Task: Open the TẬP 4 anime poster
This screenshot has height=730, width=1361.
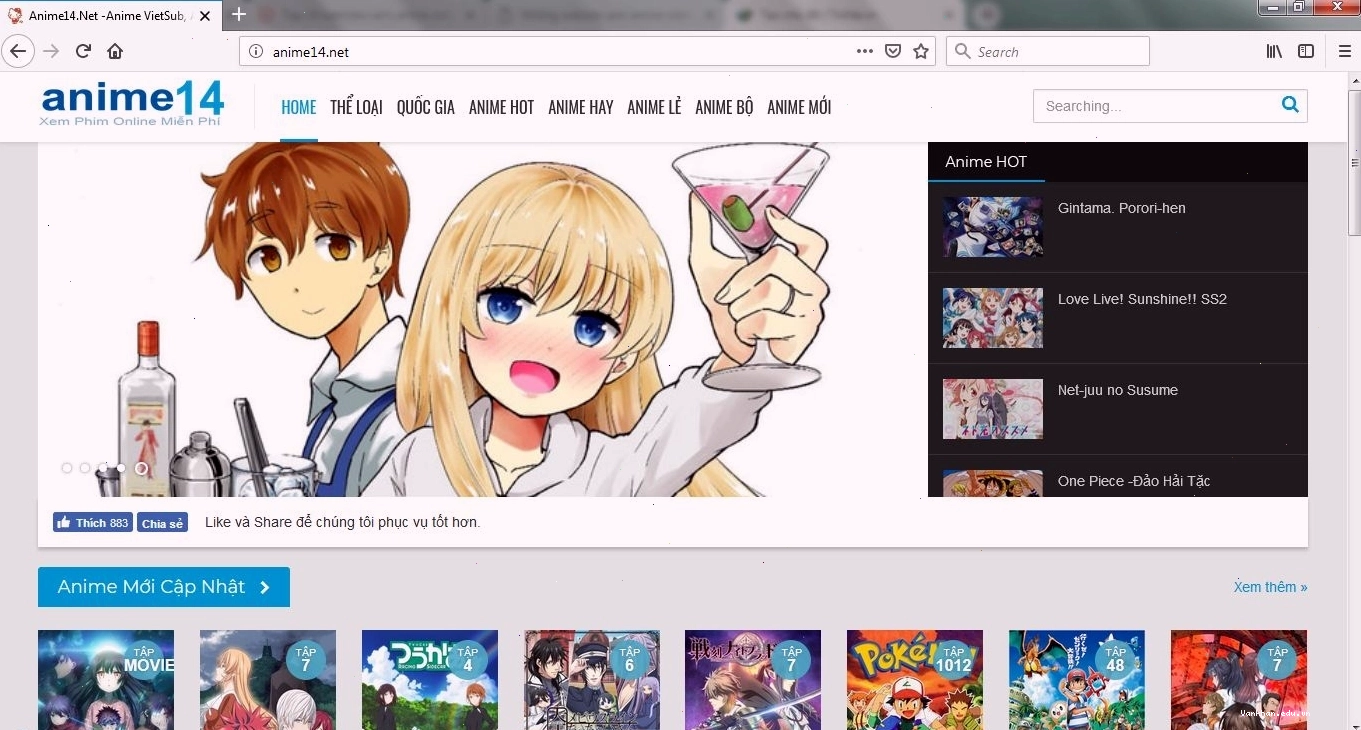Action: [430, 680]
